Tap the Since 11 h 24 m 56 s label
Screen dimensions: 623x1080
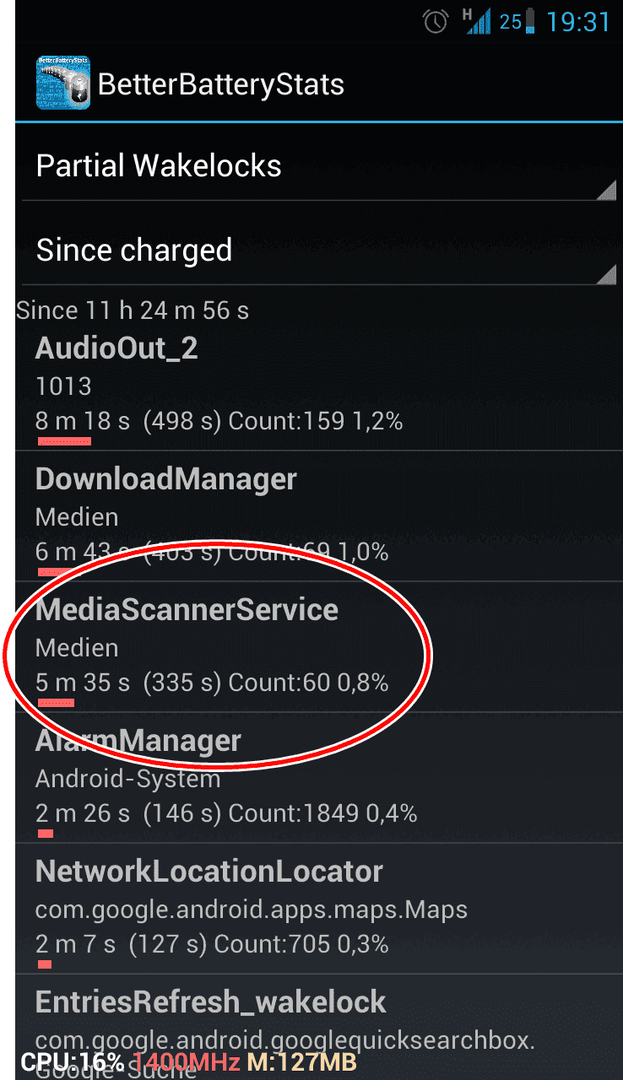pos(132,311)
